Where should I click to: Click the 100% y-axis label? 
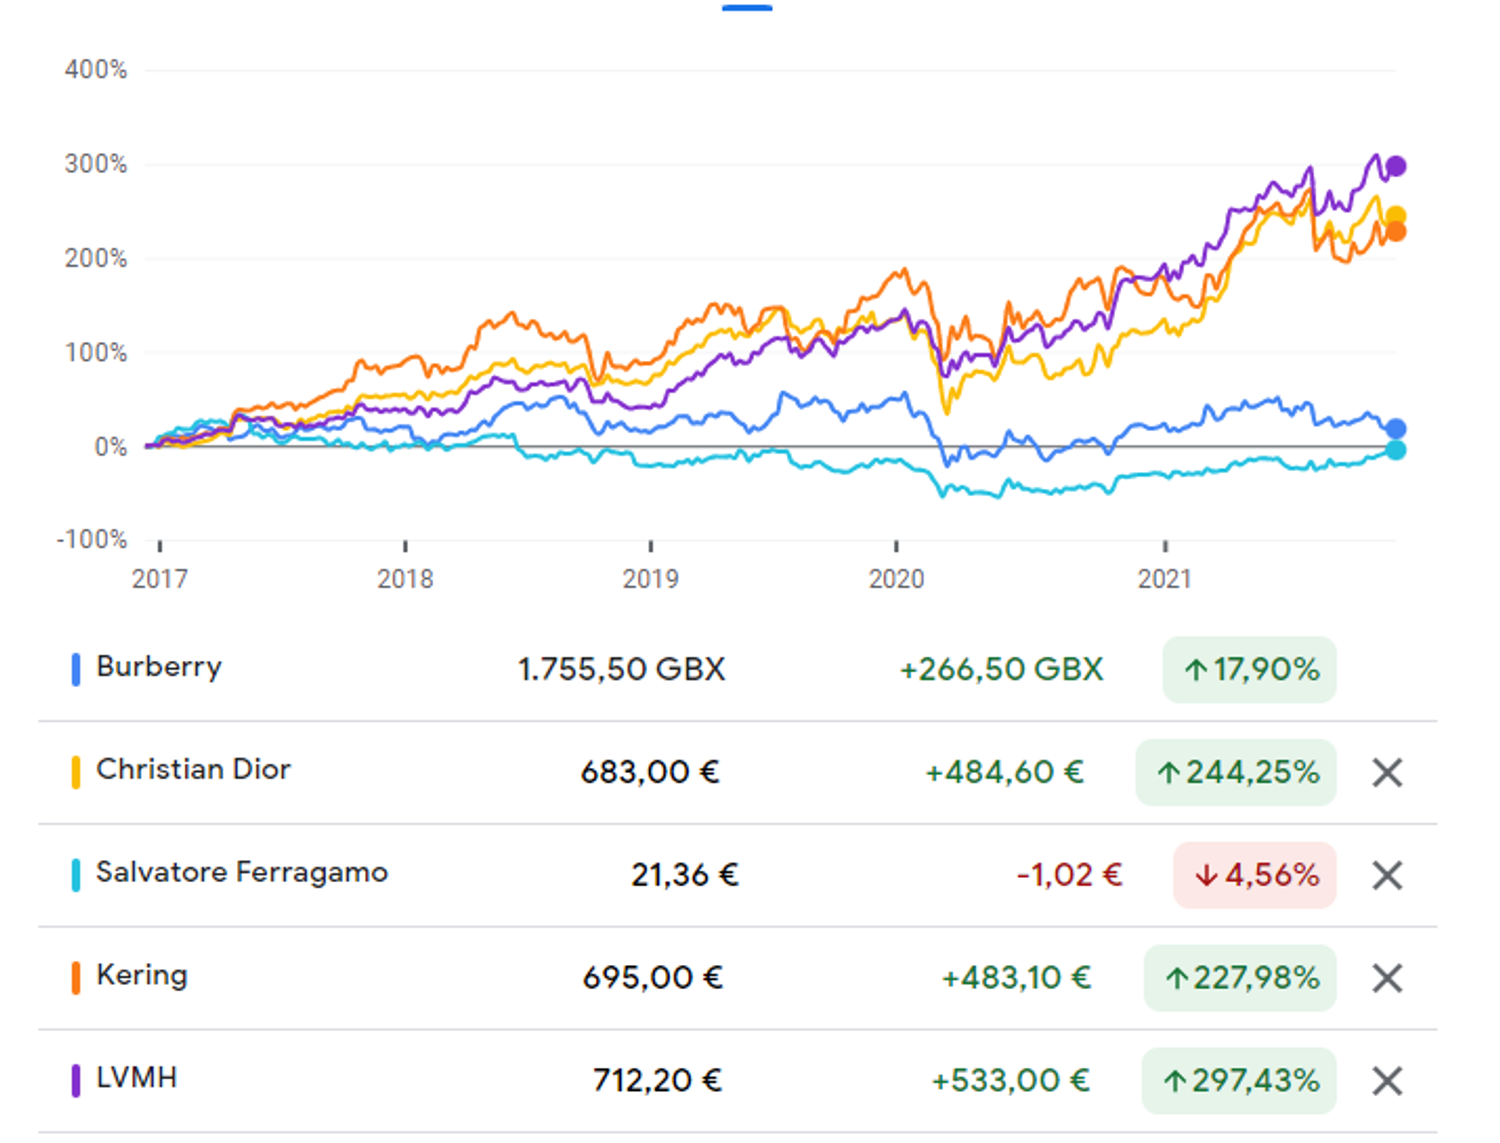point(96,352)
